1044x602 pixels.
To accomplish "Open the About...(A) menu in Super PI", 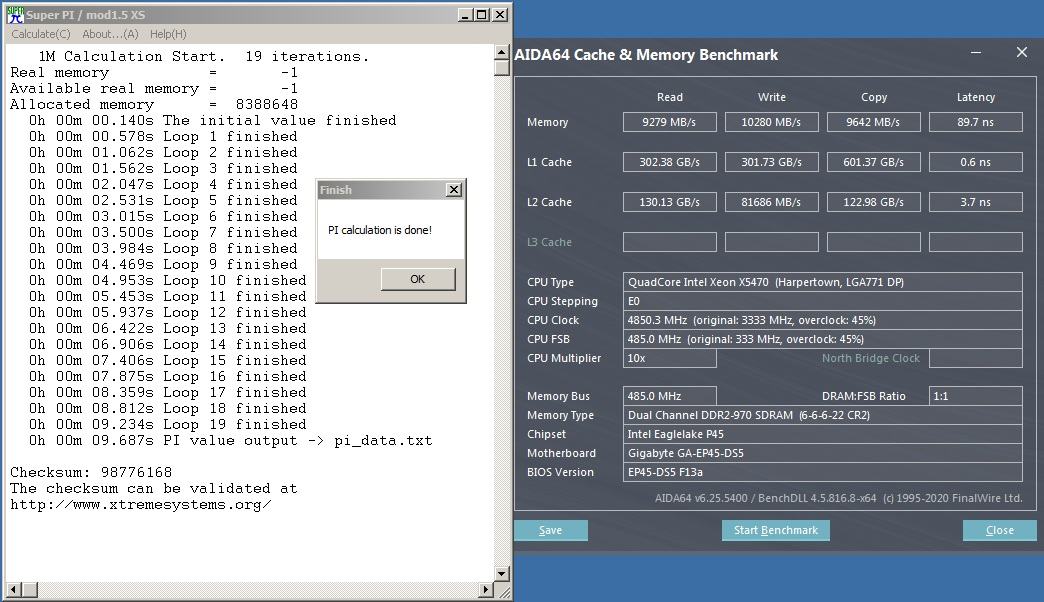I will pyautogui.click(x=111, y=34).
